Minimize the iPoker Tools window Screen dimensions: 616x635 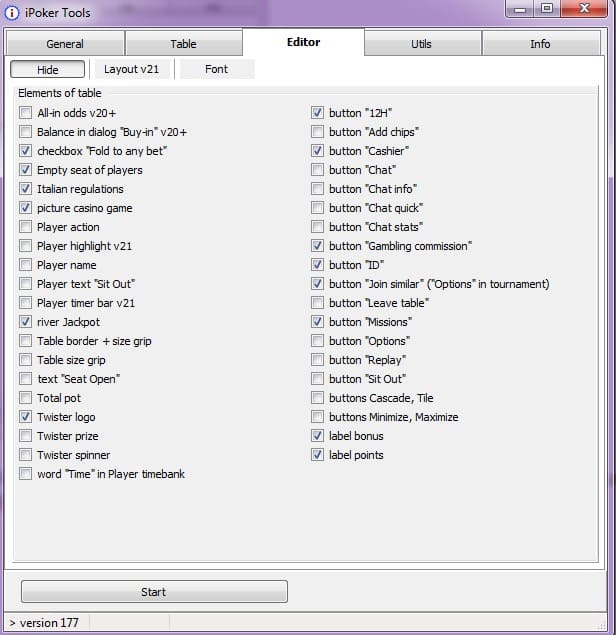pyautogui.click(x=520, y=9)
